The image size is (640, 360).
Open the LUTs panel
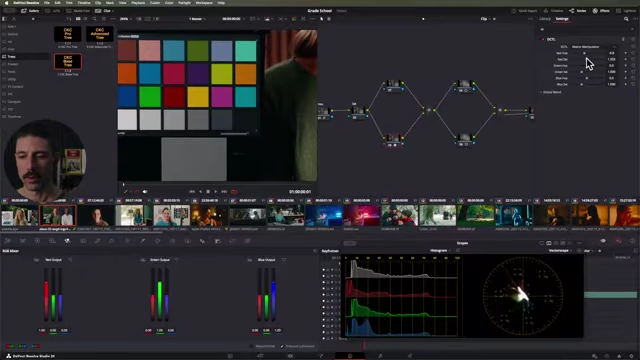[53, 11]
